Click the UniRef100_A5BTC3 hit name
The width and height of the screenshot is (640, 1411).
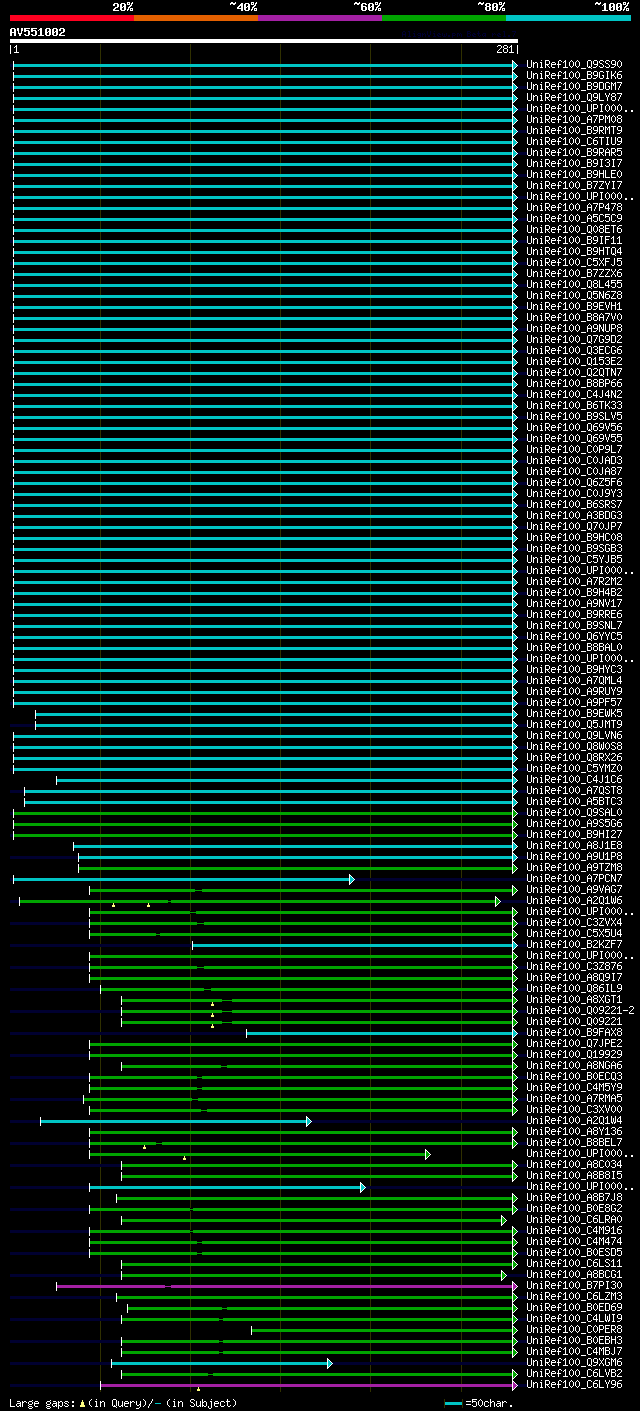[574, 802]
